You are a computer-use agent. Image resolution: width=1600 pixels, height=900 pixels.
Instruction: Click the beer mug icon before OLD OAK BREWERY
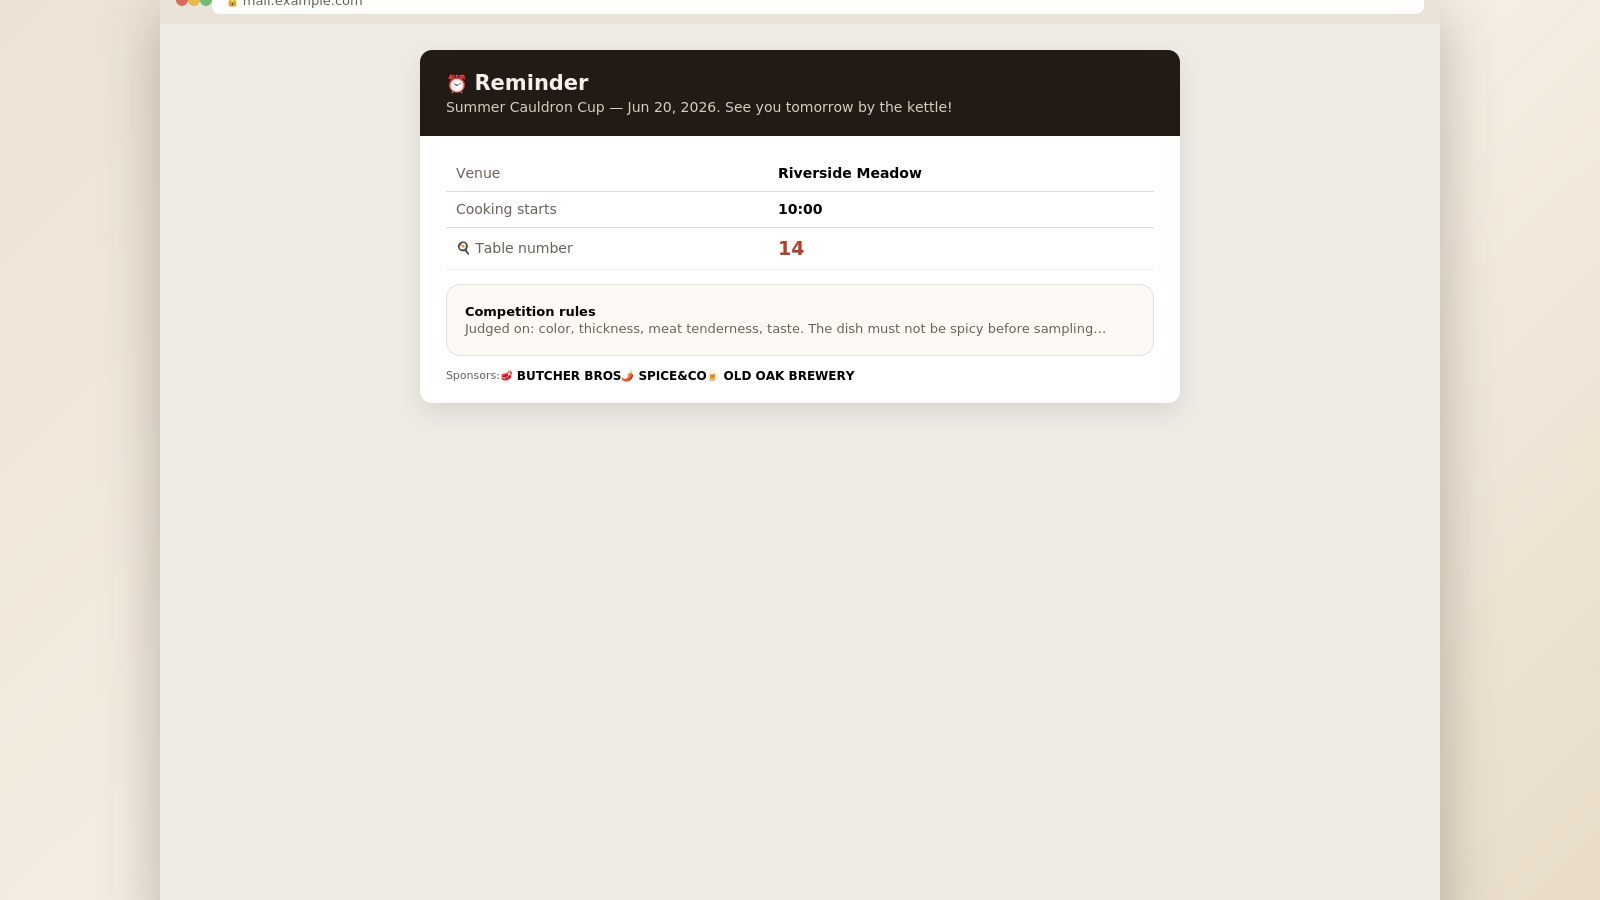pos(713,376)
